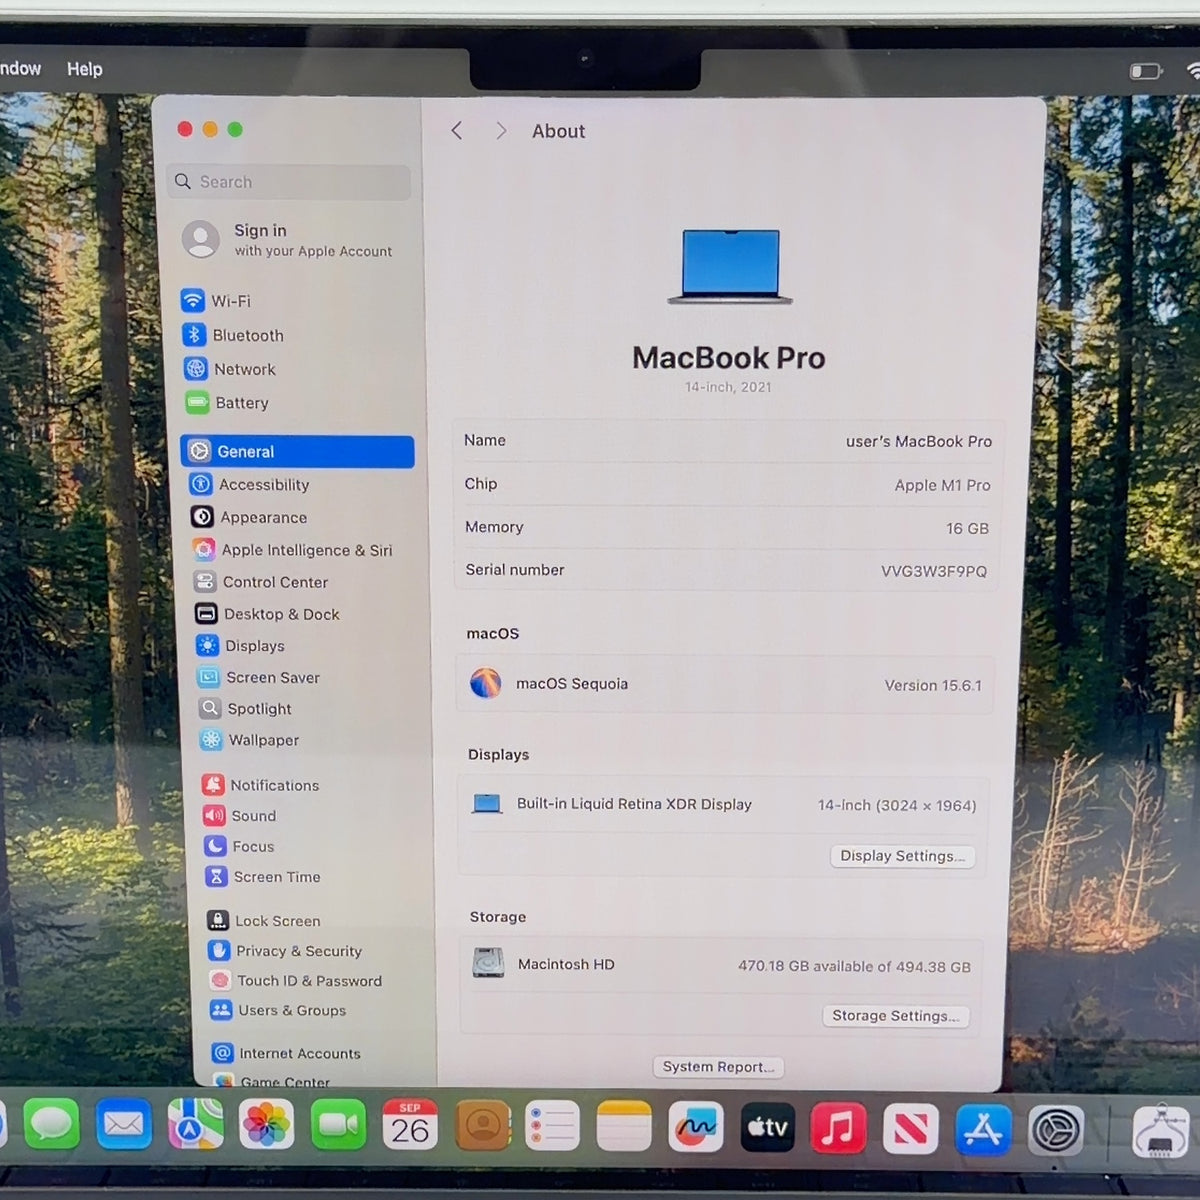This screenshot has width=1200, height=1200.
Task: Click the Storage Settings button
Action: 895,1016
